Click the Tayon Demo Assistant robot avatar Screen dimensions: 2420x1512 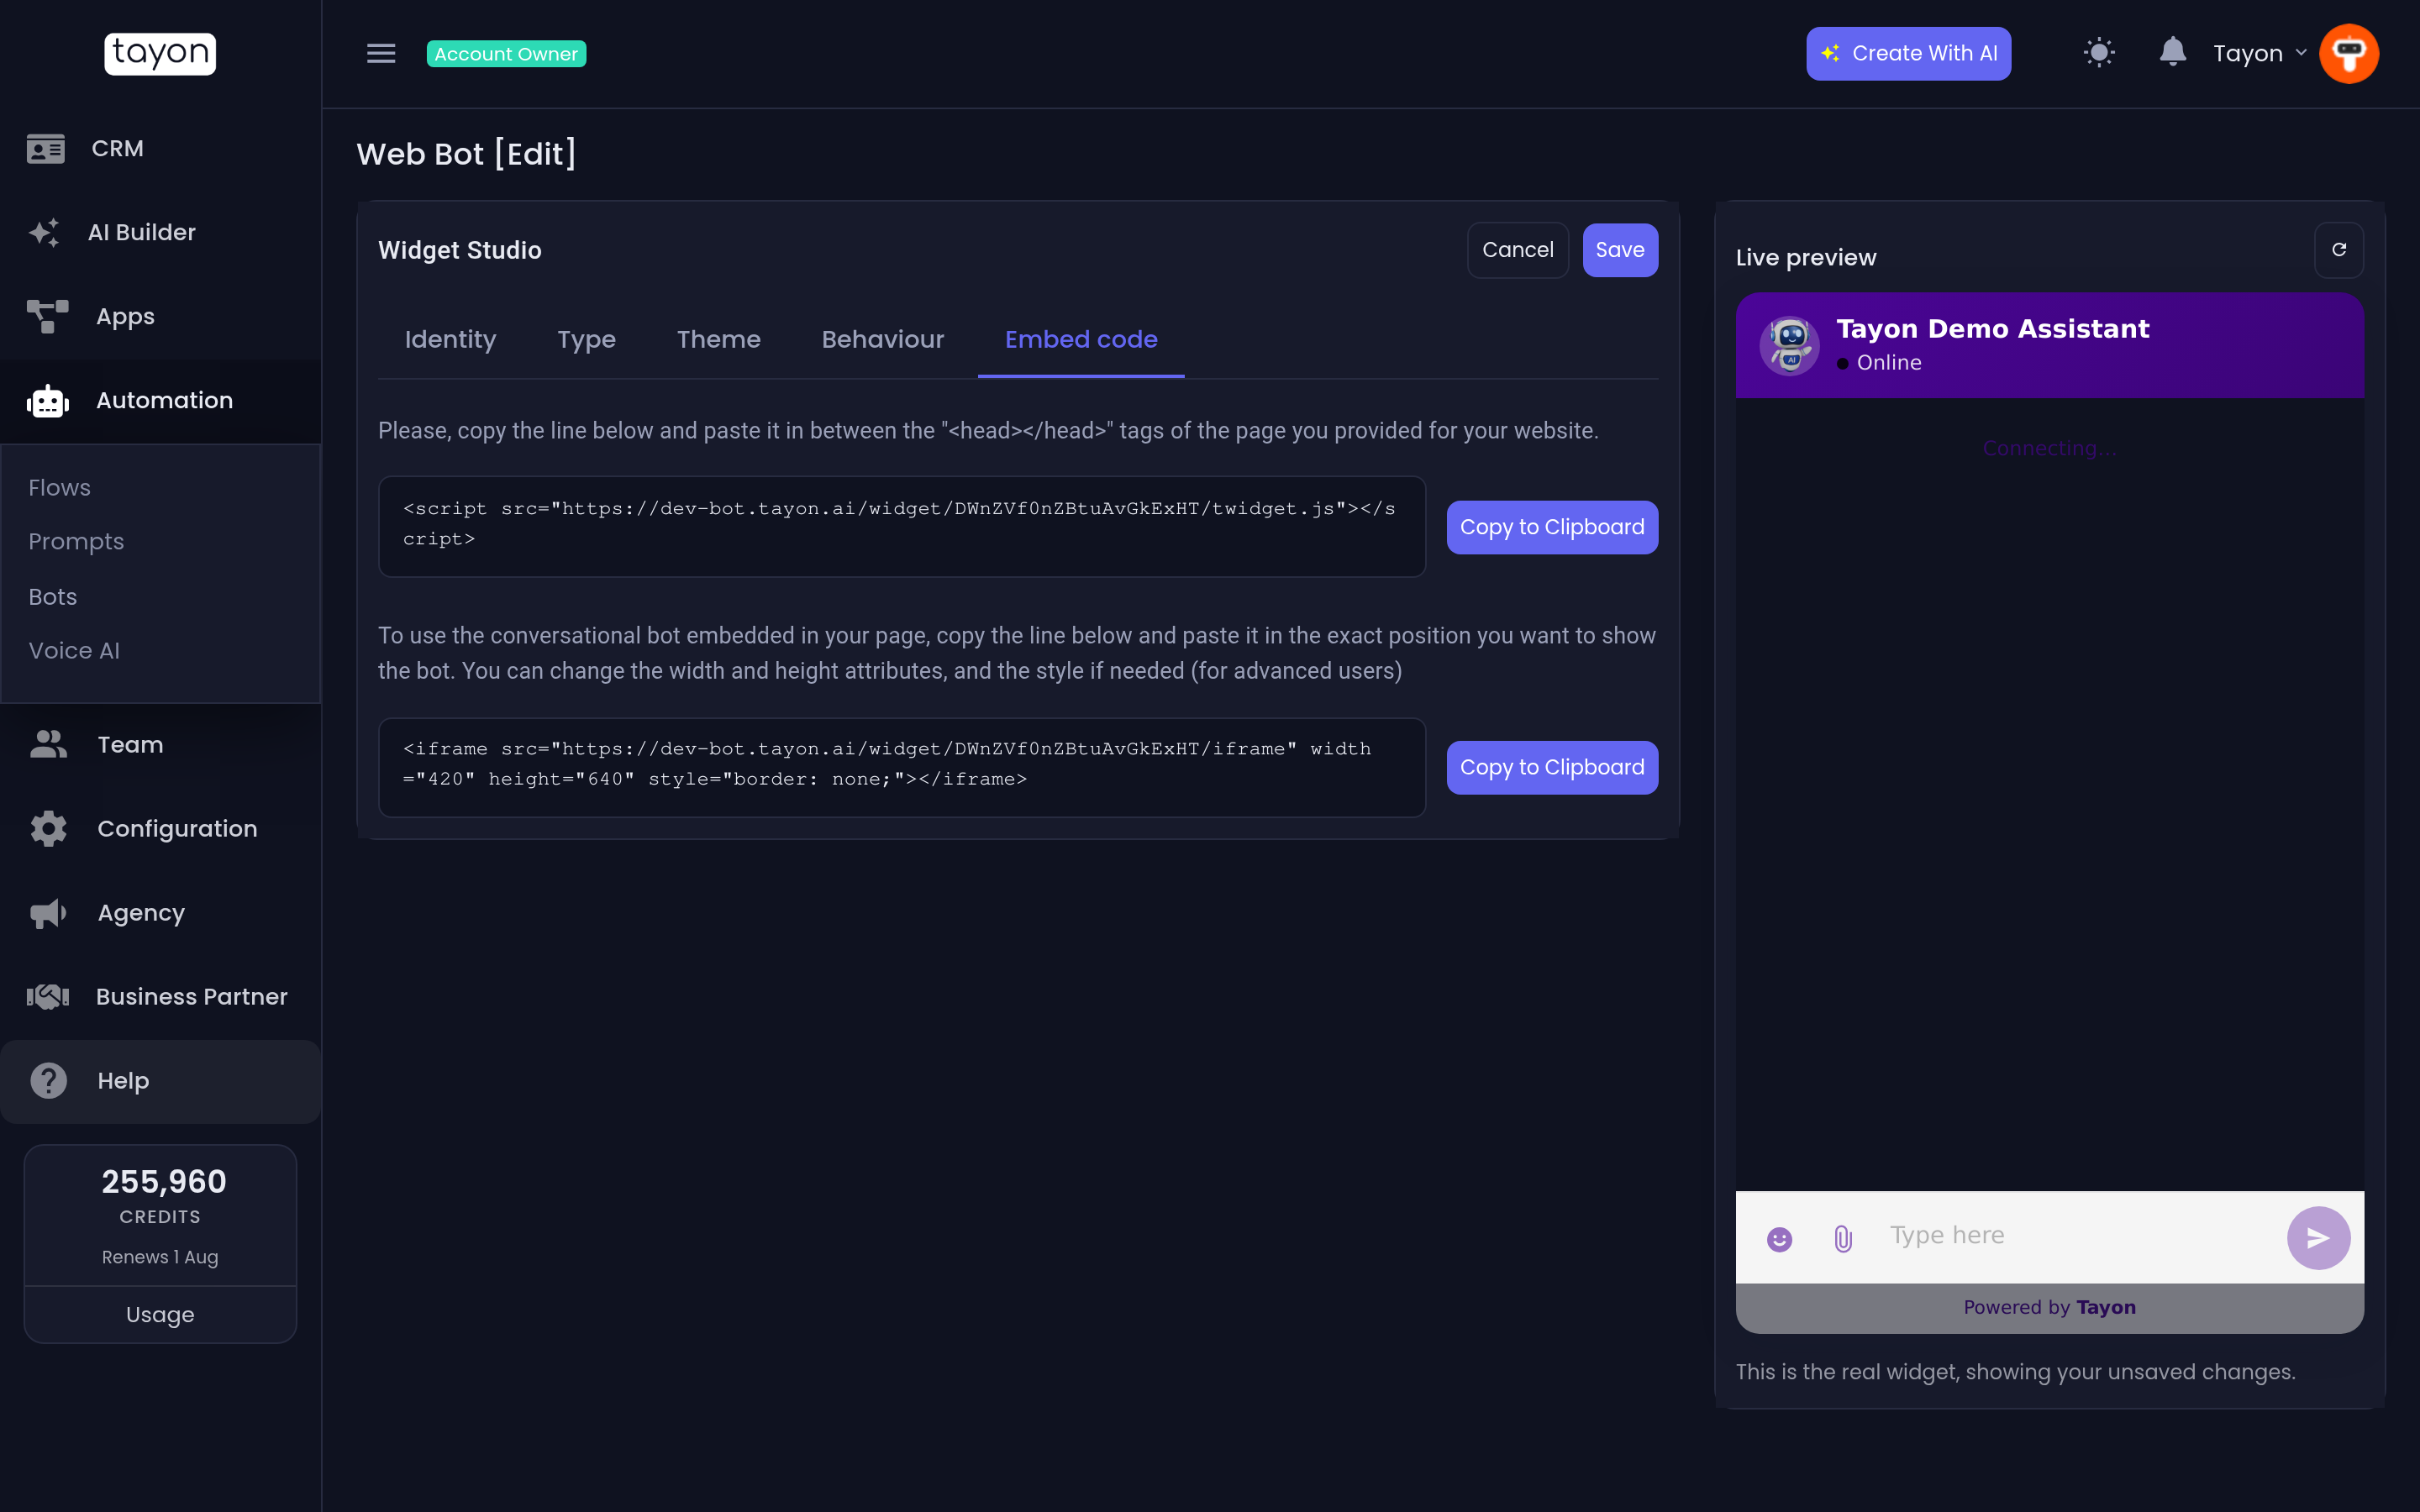[x=1789, y=345]
